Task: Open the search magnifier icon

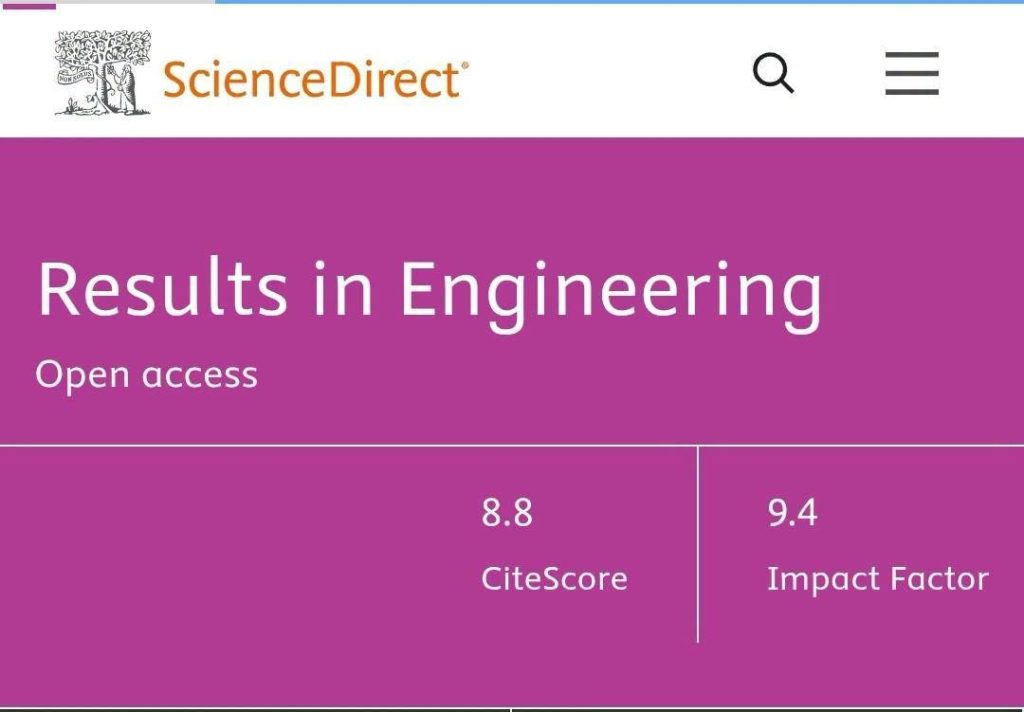Action: [x=773, y=73]
